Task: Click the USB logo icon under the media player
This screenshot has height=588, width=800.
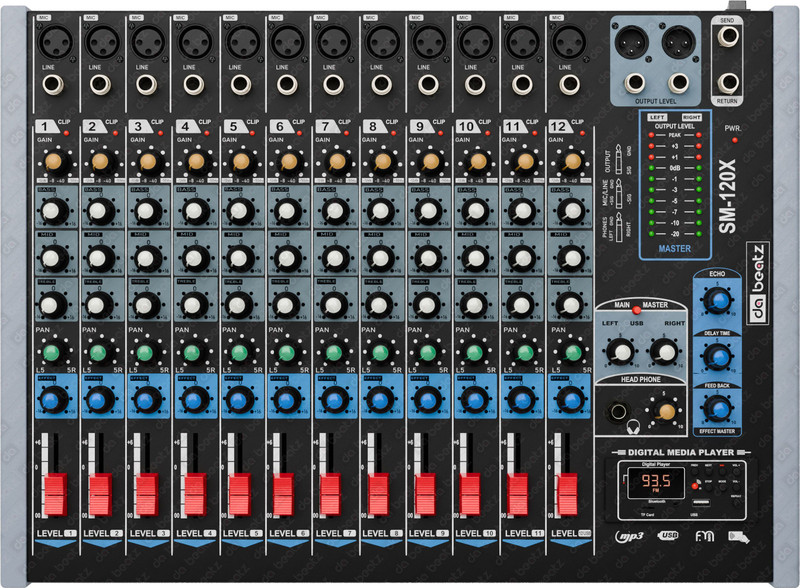Action: [668, 535]
